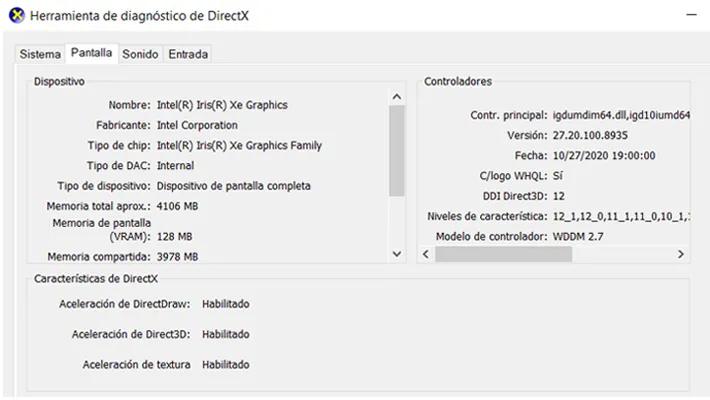Open the Sonido tab

140,54
